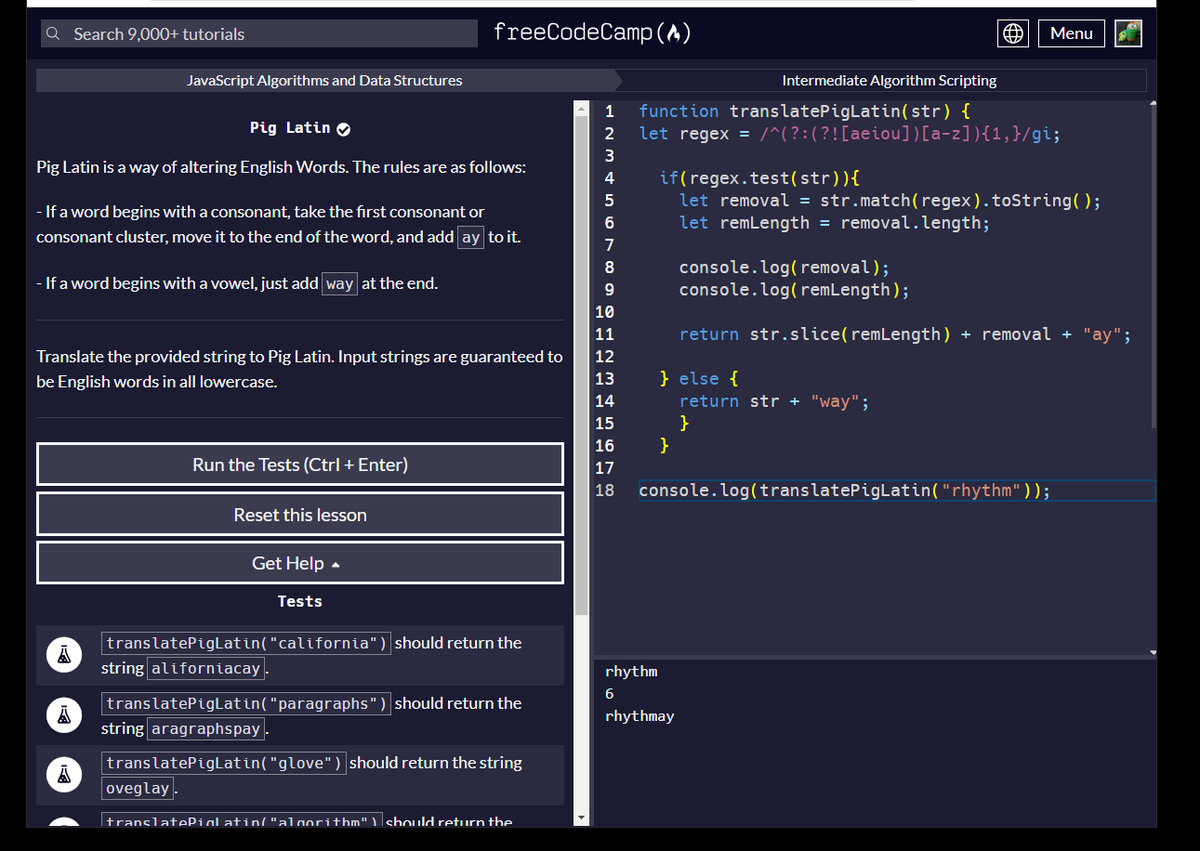Click the translatePigLatin("glove") code snippet
This screenshot has height=851, width=1200.
click(x=224, y=763)
